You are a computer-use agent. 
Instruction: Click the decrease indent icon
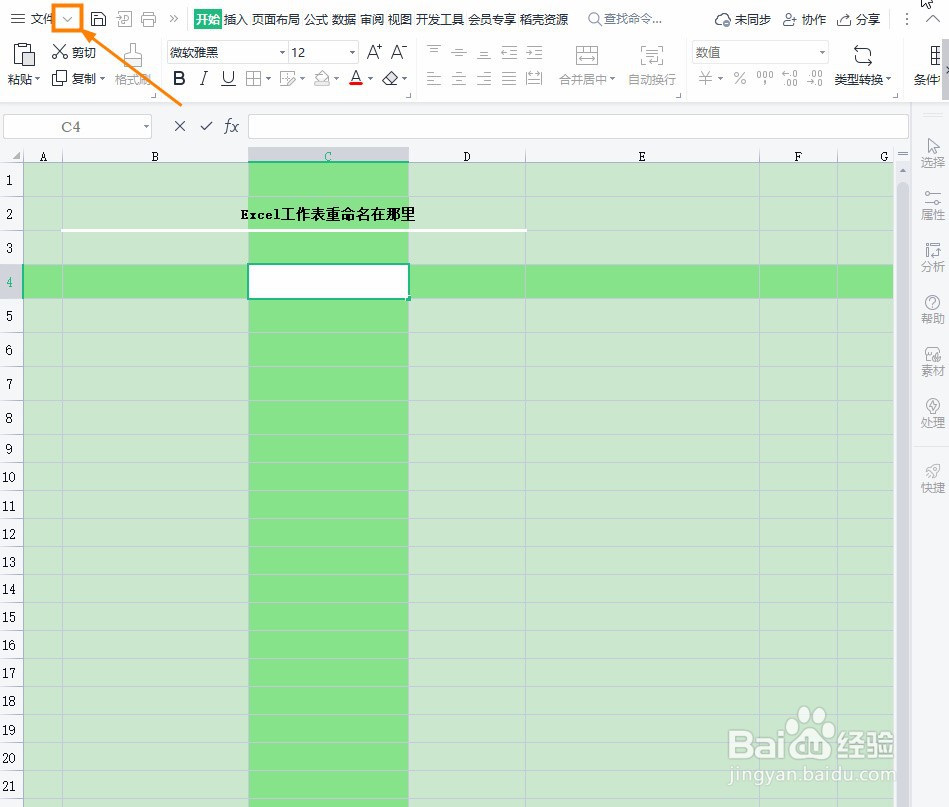click(509, 53)
